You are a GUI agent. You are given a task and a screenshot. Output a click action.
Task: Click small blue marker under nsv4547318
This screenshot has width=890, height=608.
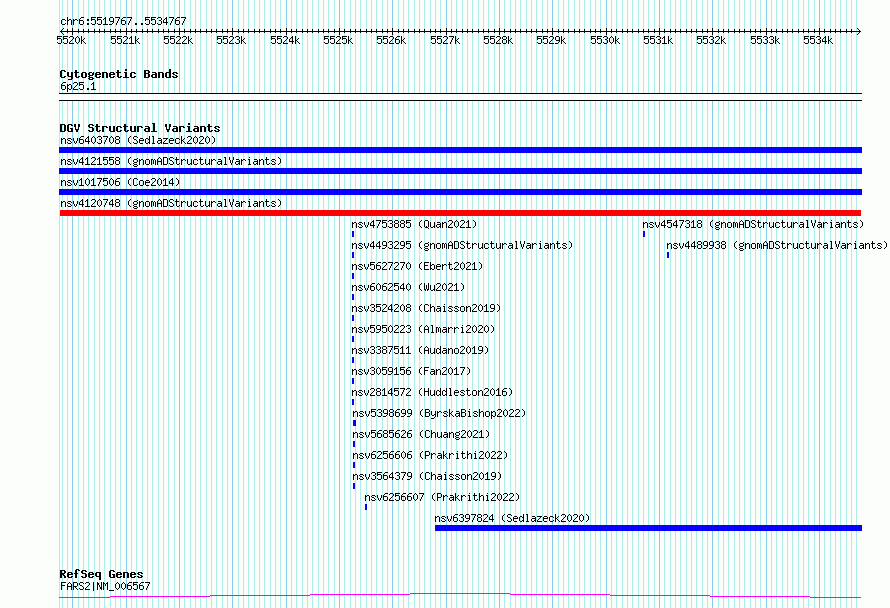click(644, 234)
